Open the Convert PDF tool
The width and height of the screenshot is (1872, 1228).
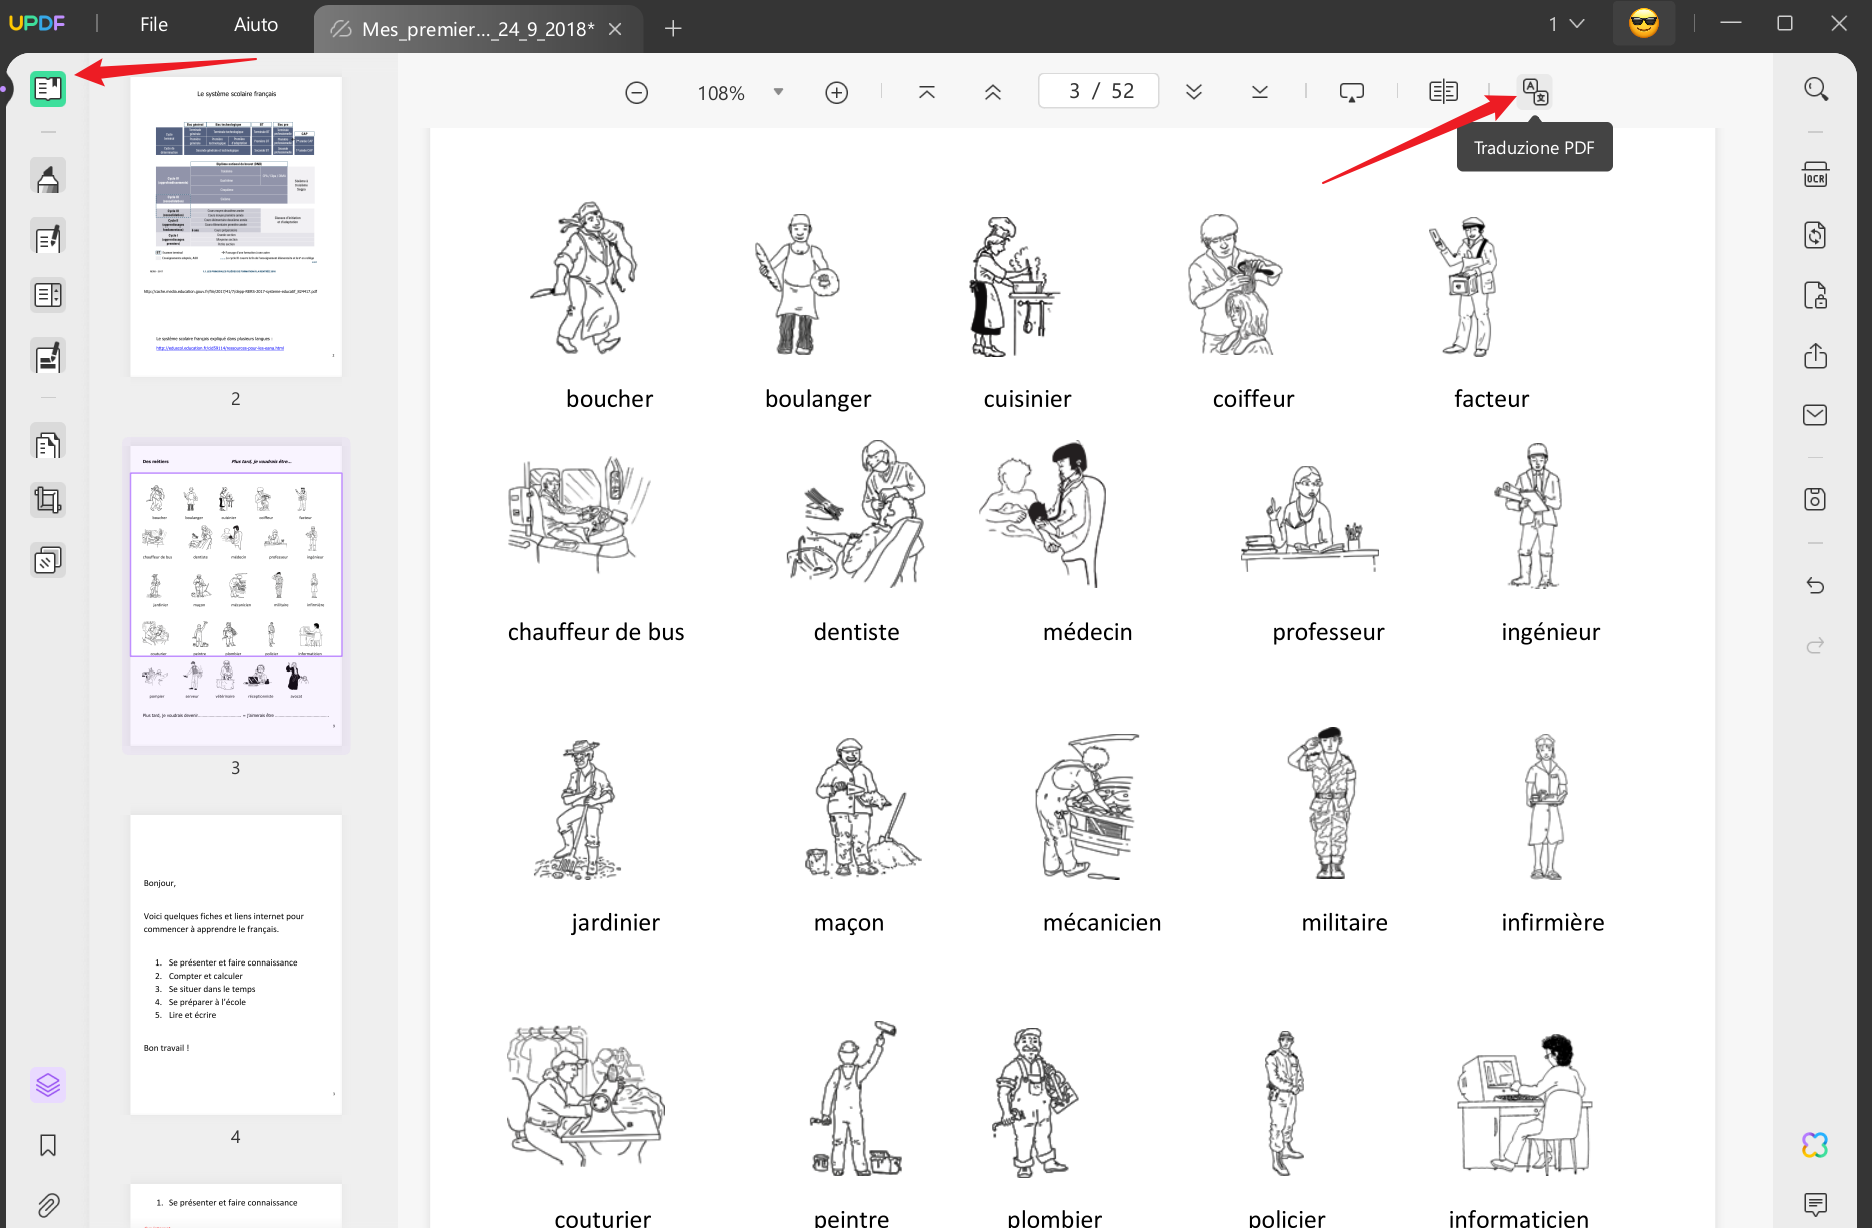pyautogui.click(x=1816, y=235)
